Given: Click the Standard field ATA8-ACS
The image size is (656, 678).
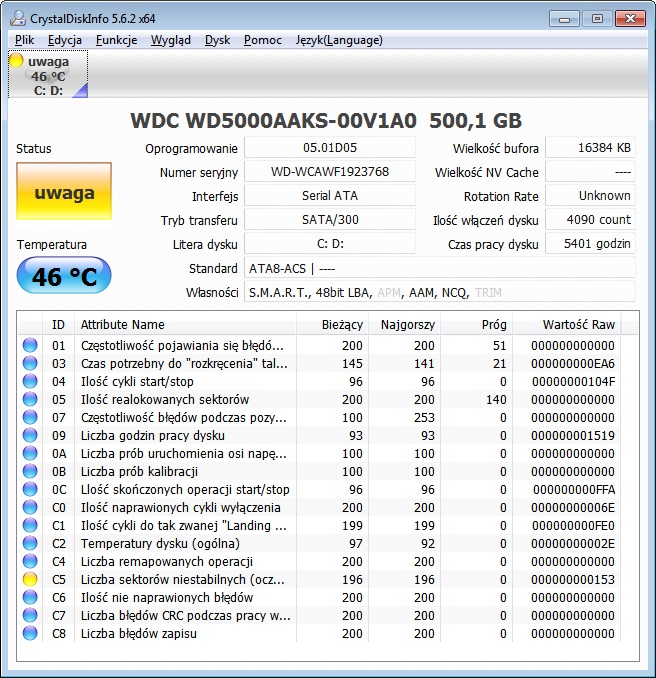Looking at the screenshot, I should (x=440, y=268).
